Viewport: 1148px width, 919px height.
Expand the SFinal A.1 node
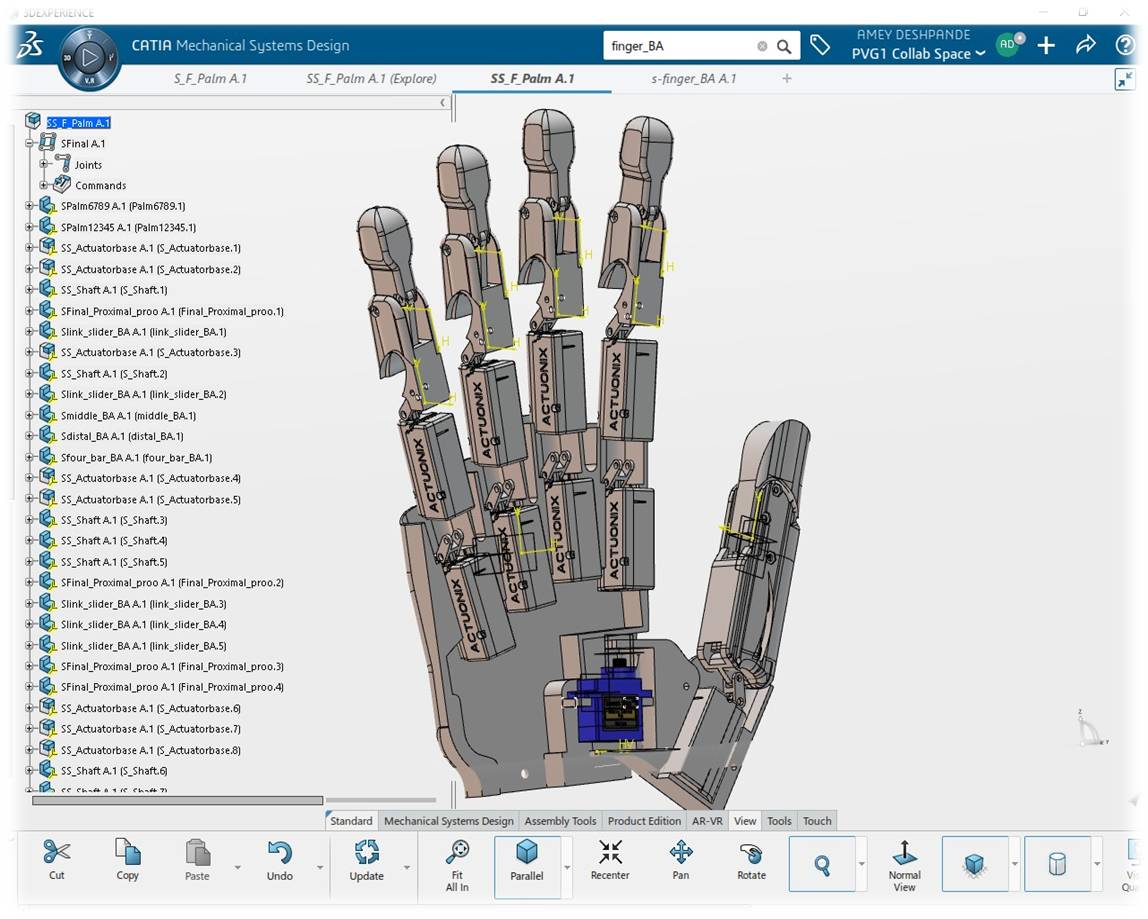pos(30,144)
